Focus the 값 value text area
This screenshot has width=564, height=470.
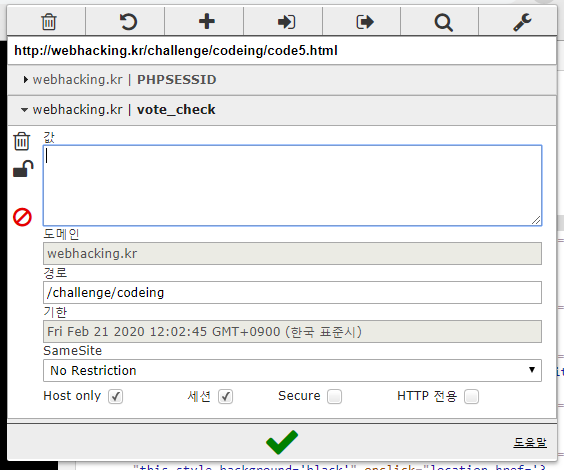292,185
